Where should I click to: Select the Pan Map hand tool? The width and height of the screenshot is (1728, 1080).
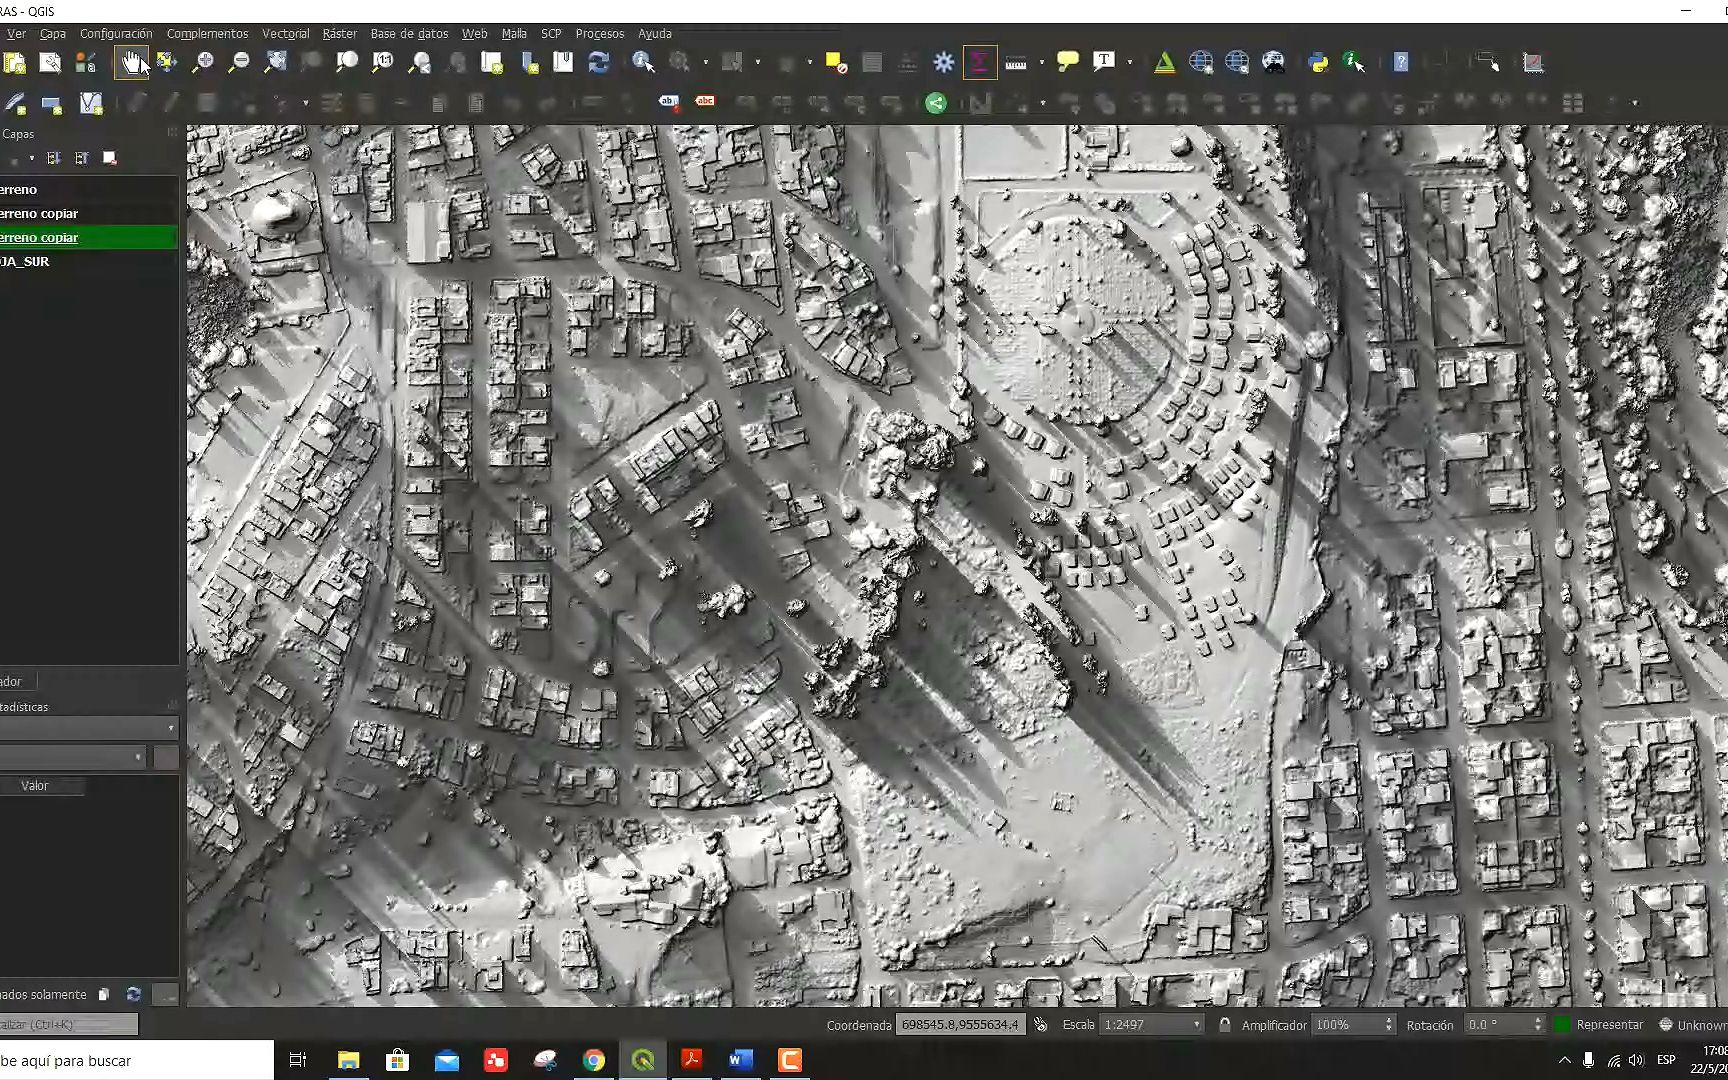[x=133, y=62]
